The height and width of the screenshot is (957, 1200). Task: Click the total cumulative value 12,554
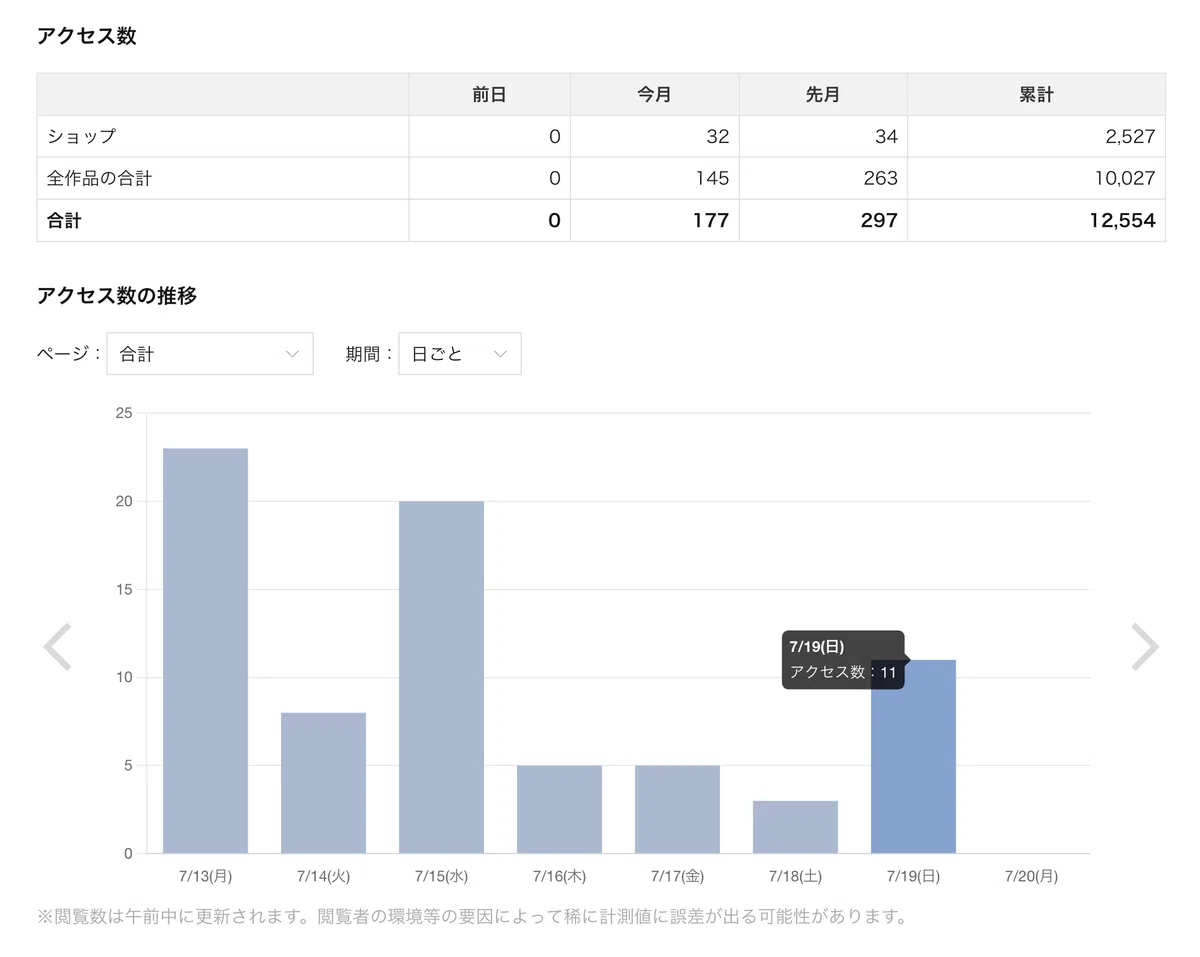(1123, 221)
